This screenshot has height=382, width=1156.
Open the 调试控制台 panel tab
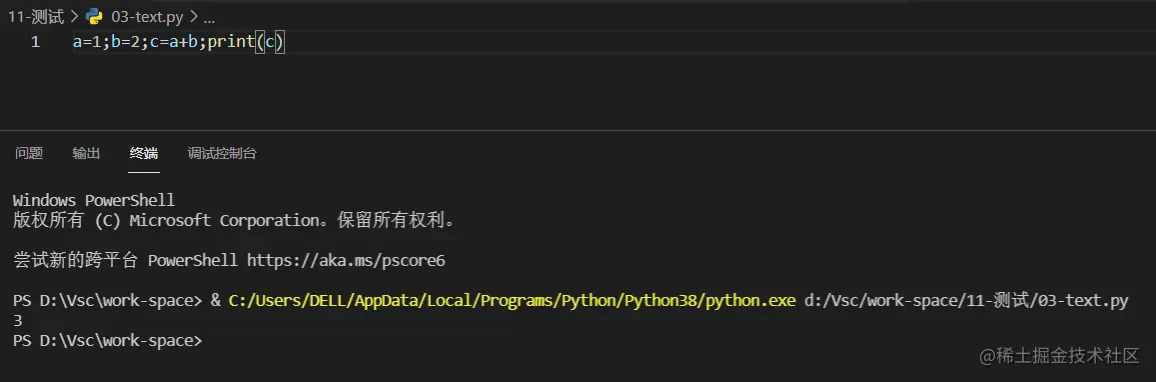pos(222,153)
